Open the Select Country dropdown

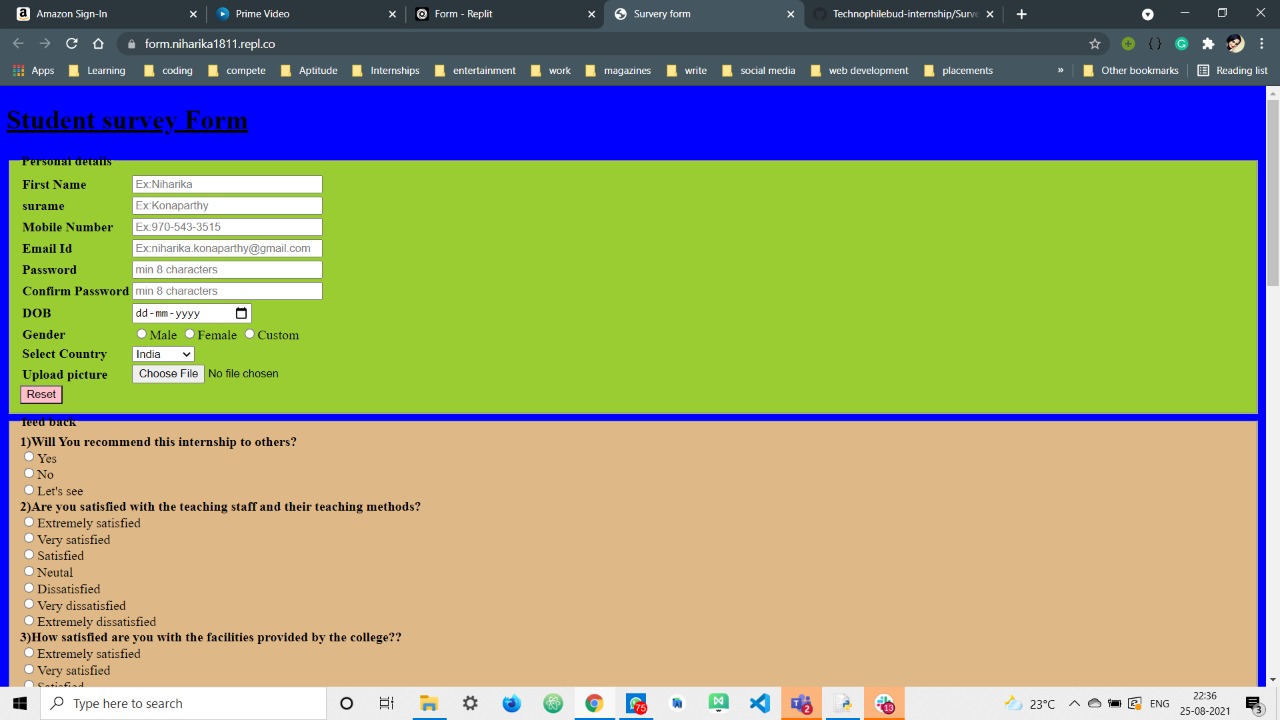point(162,354)
